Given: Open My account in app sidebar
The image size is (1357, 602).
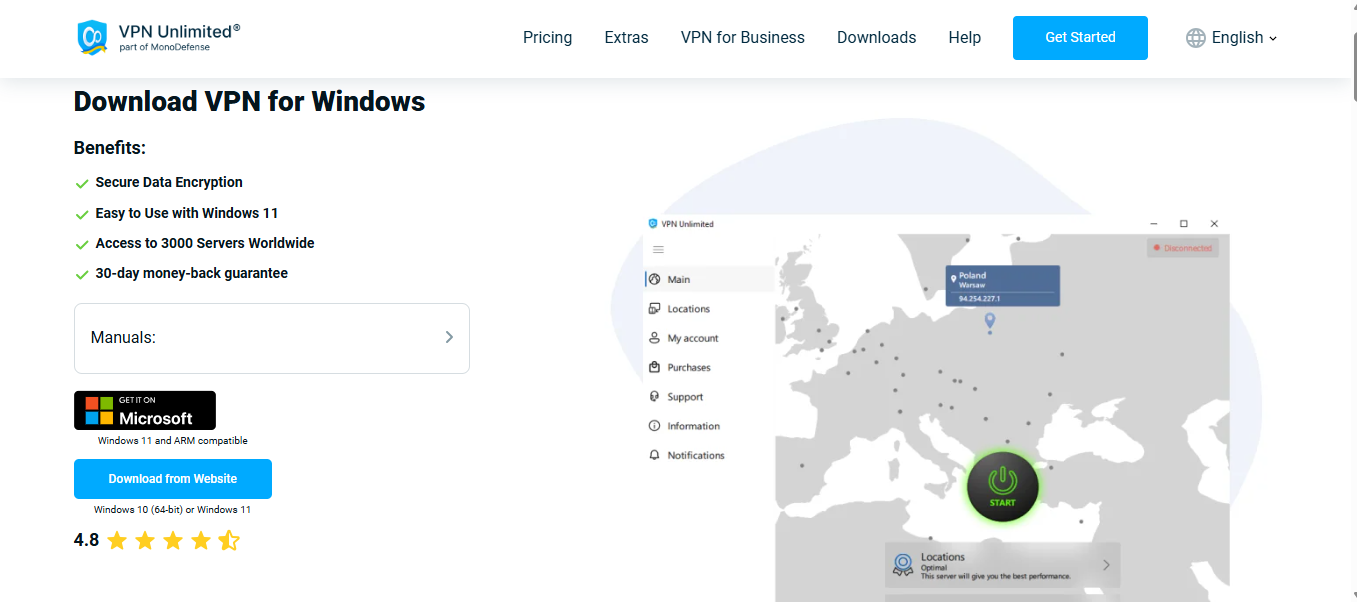Looking at the screenshot, I should click(x=692, y=338).
